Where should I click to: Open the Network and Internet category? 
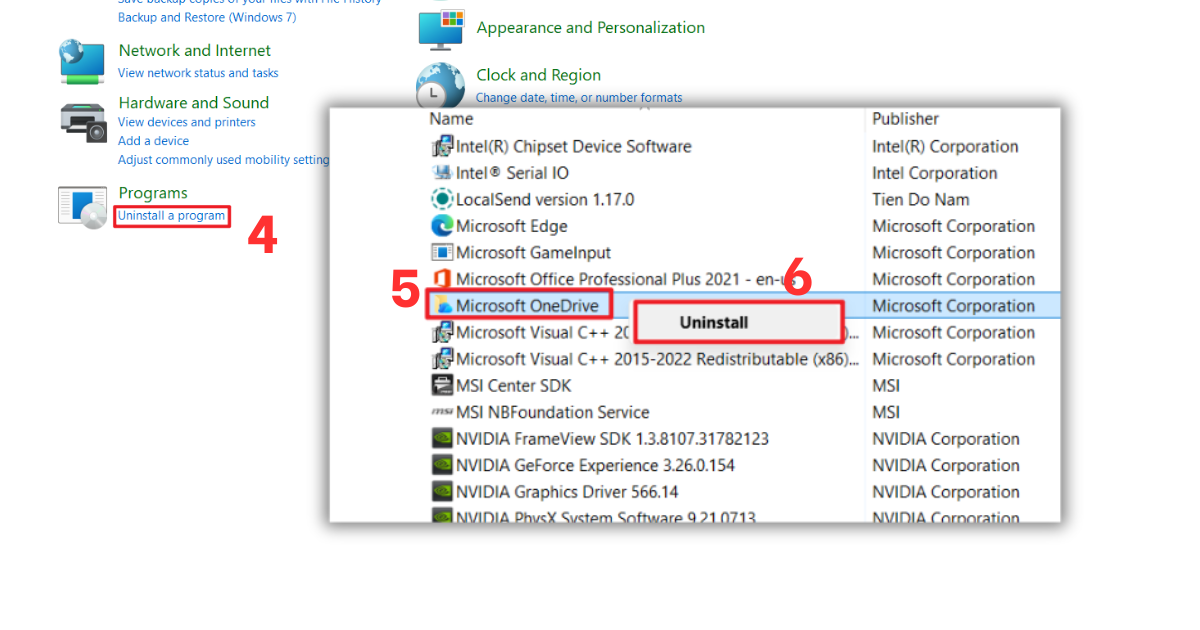click(x=194, y=50)
